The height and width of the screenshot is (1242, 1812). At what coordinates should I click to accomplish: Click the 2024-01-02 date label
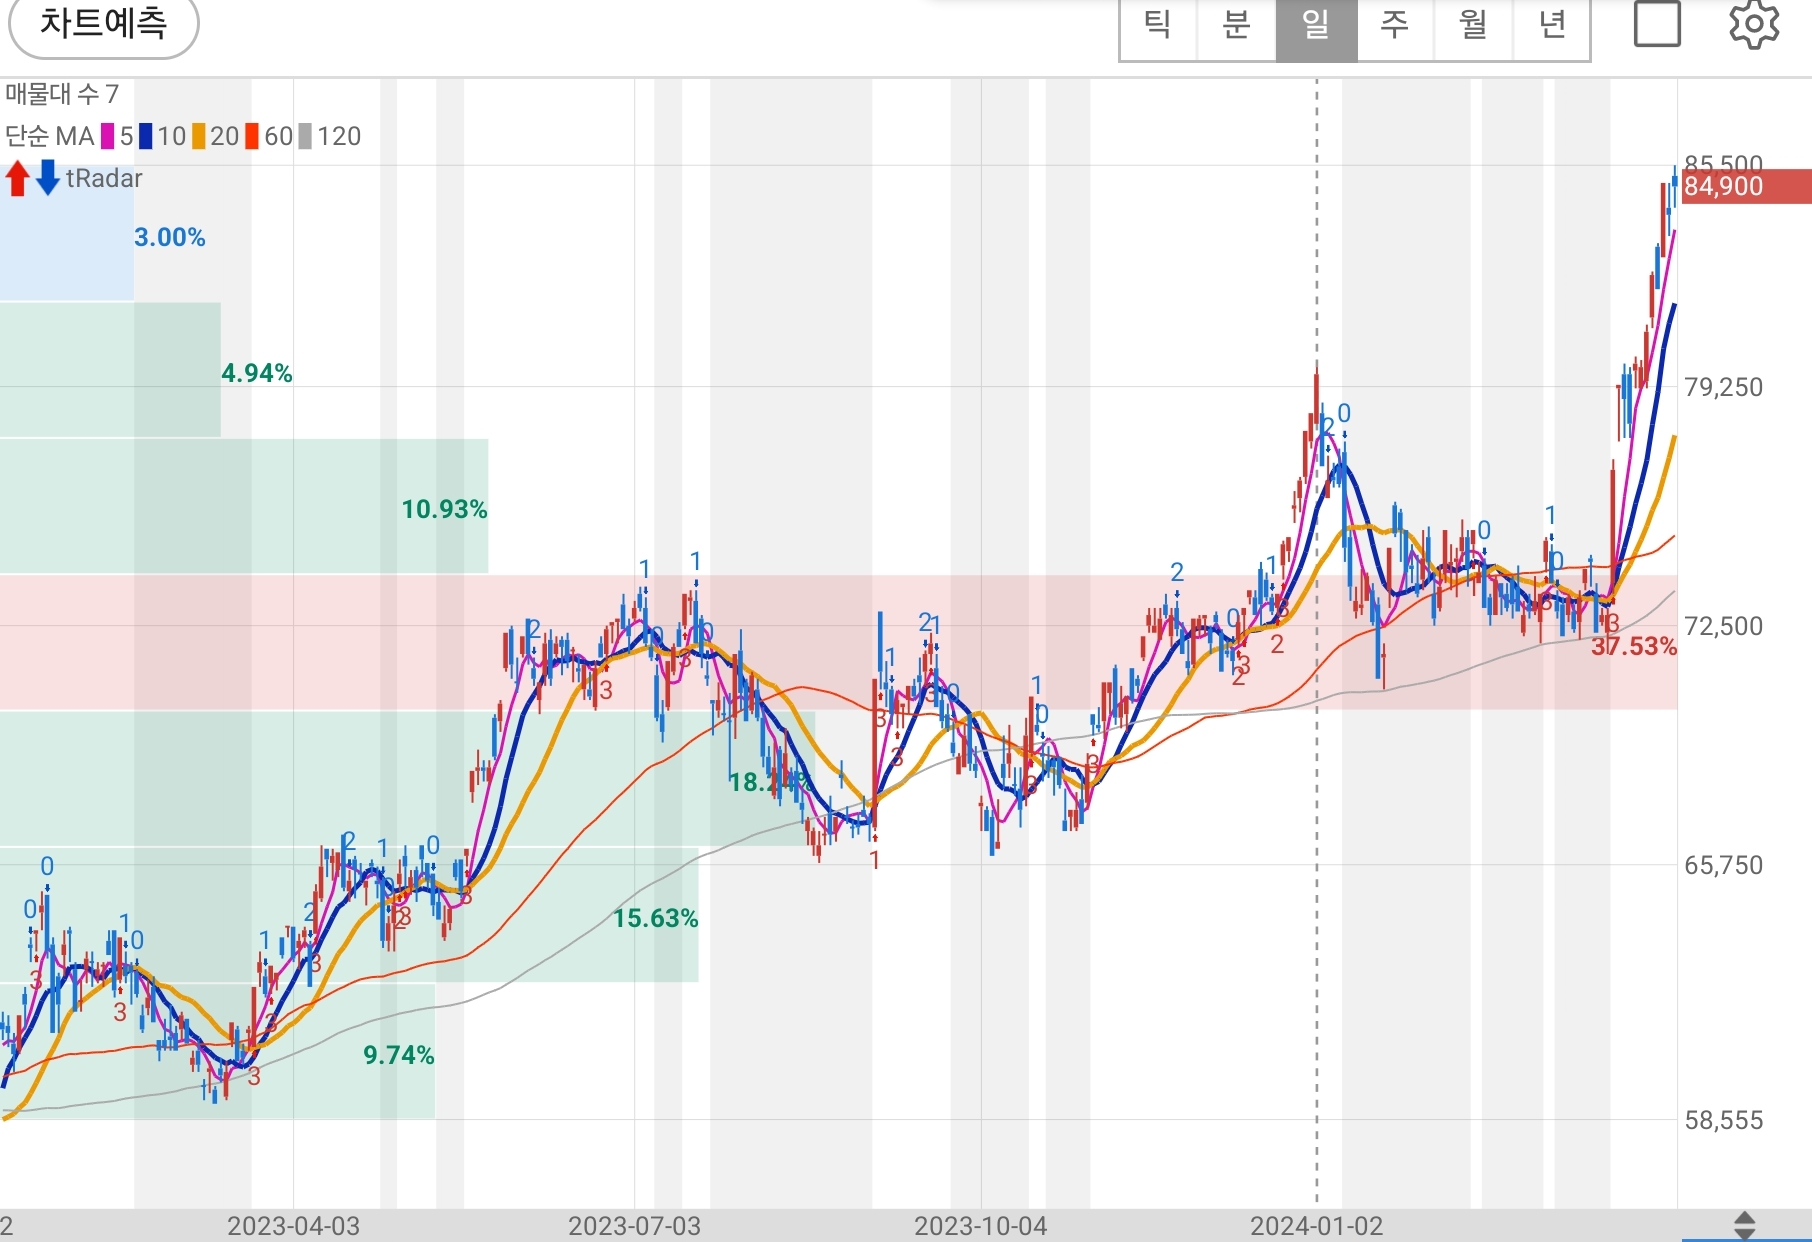coord(1317,1226)
